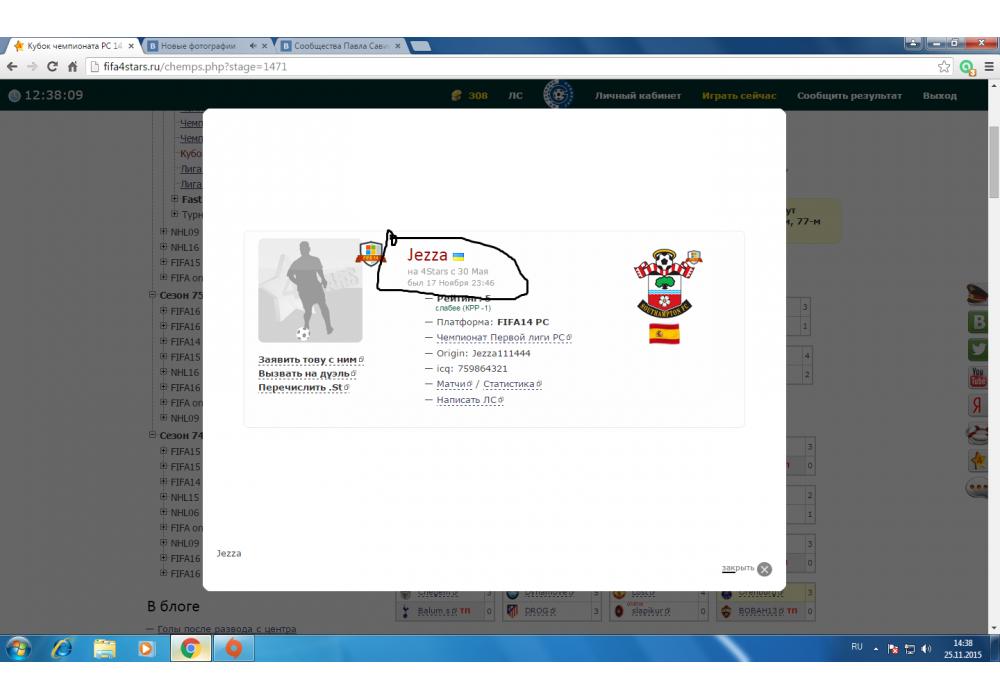
Task: Open the Матчи link
Action: [x=454, y=384]
